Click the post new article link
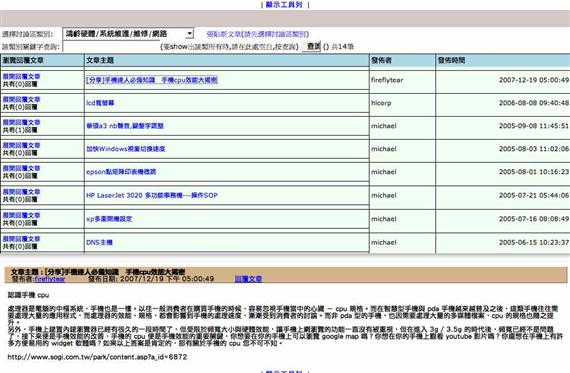Image resolution: width=570 pixels, height=373 pixels. tap(257, 34)
